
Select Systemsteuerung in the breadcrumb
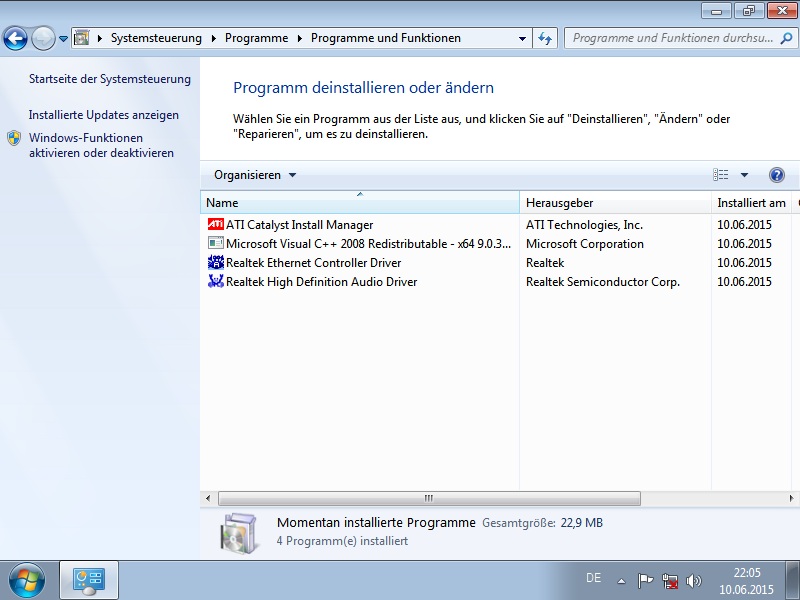156,38
